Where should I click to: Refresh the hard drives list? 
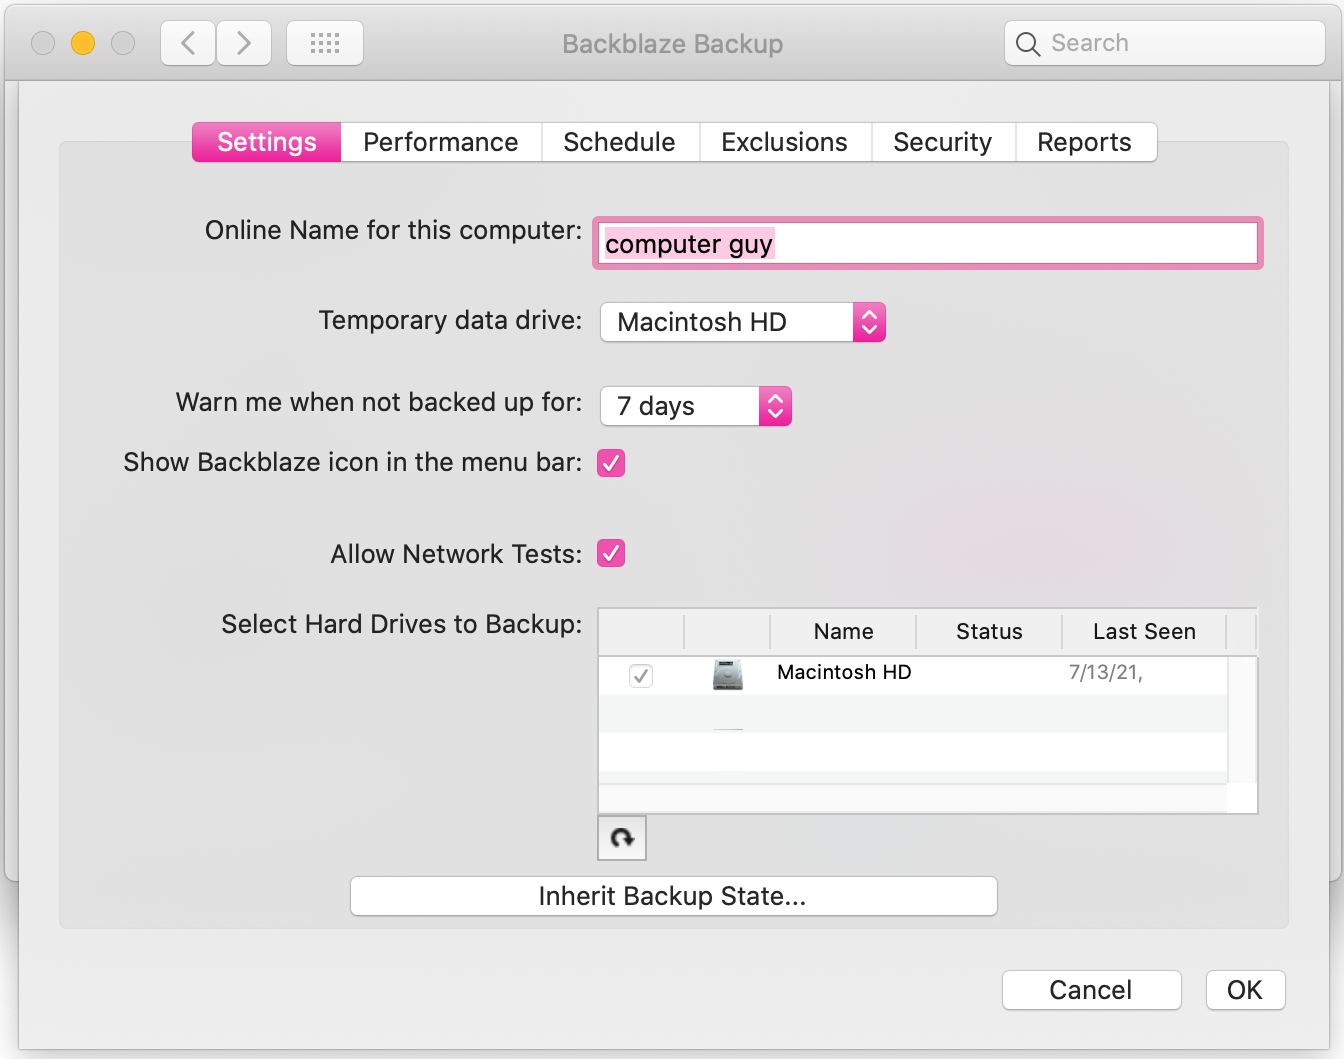[622, 838]
